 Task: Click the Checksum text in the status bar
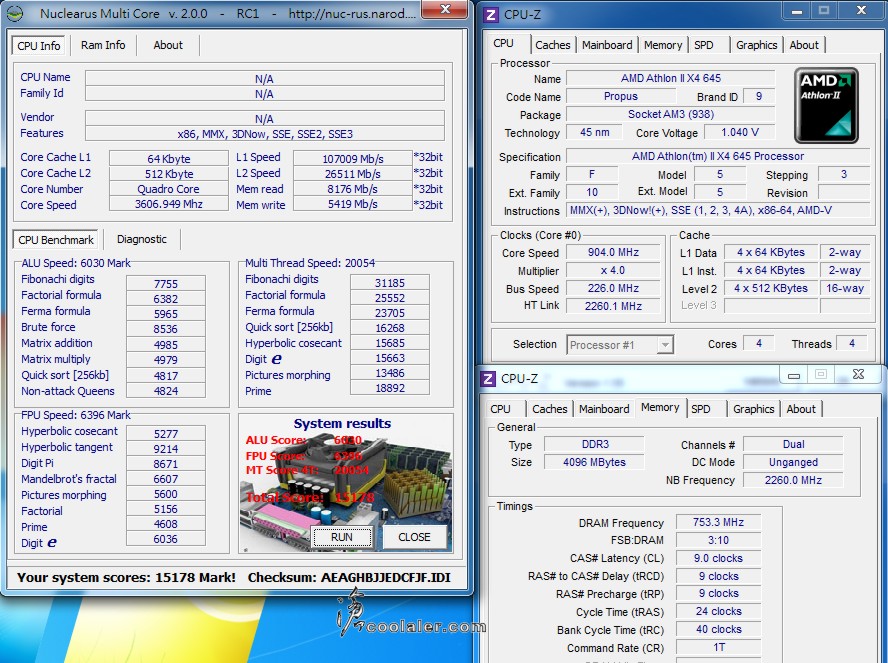349,578
